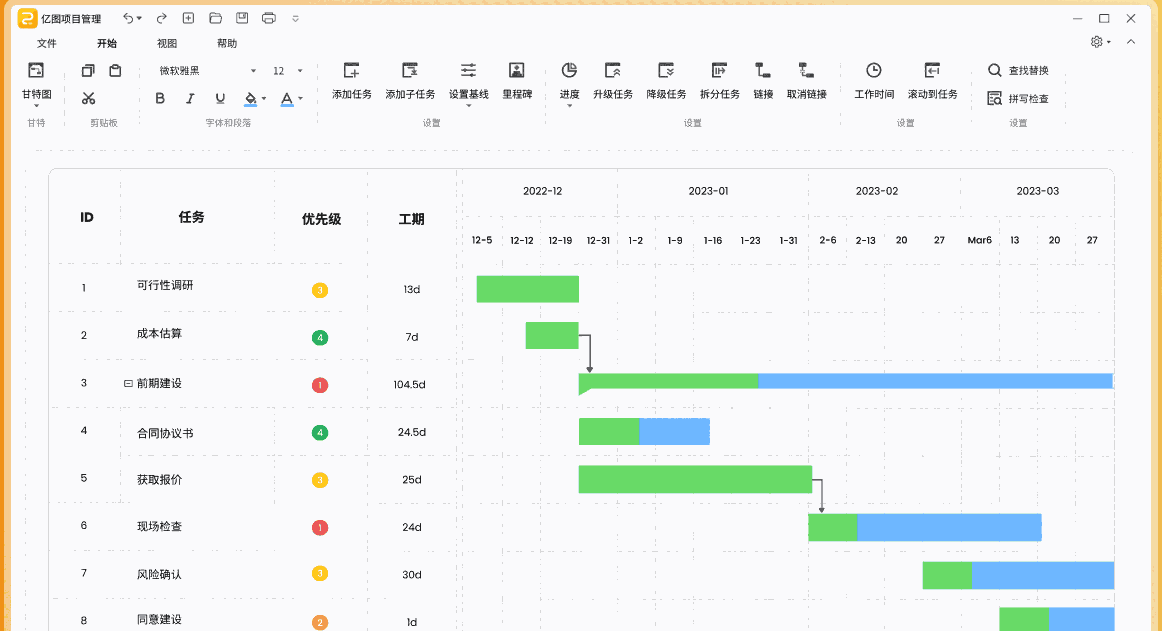Open the font family dropdown

click(254, 70)
